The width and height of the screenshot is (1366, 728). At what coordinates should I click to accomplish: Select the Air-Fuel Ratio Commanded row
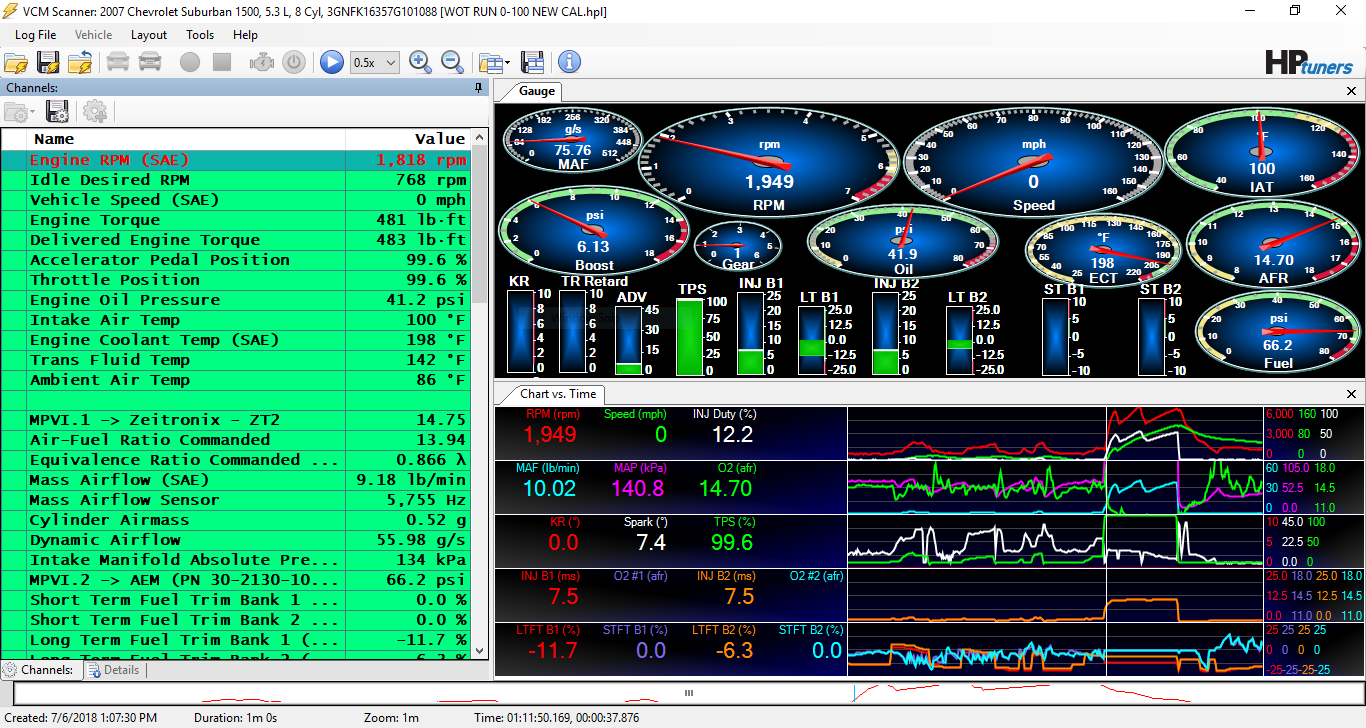[235, 440]
